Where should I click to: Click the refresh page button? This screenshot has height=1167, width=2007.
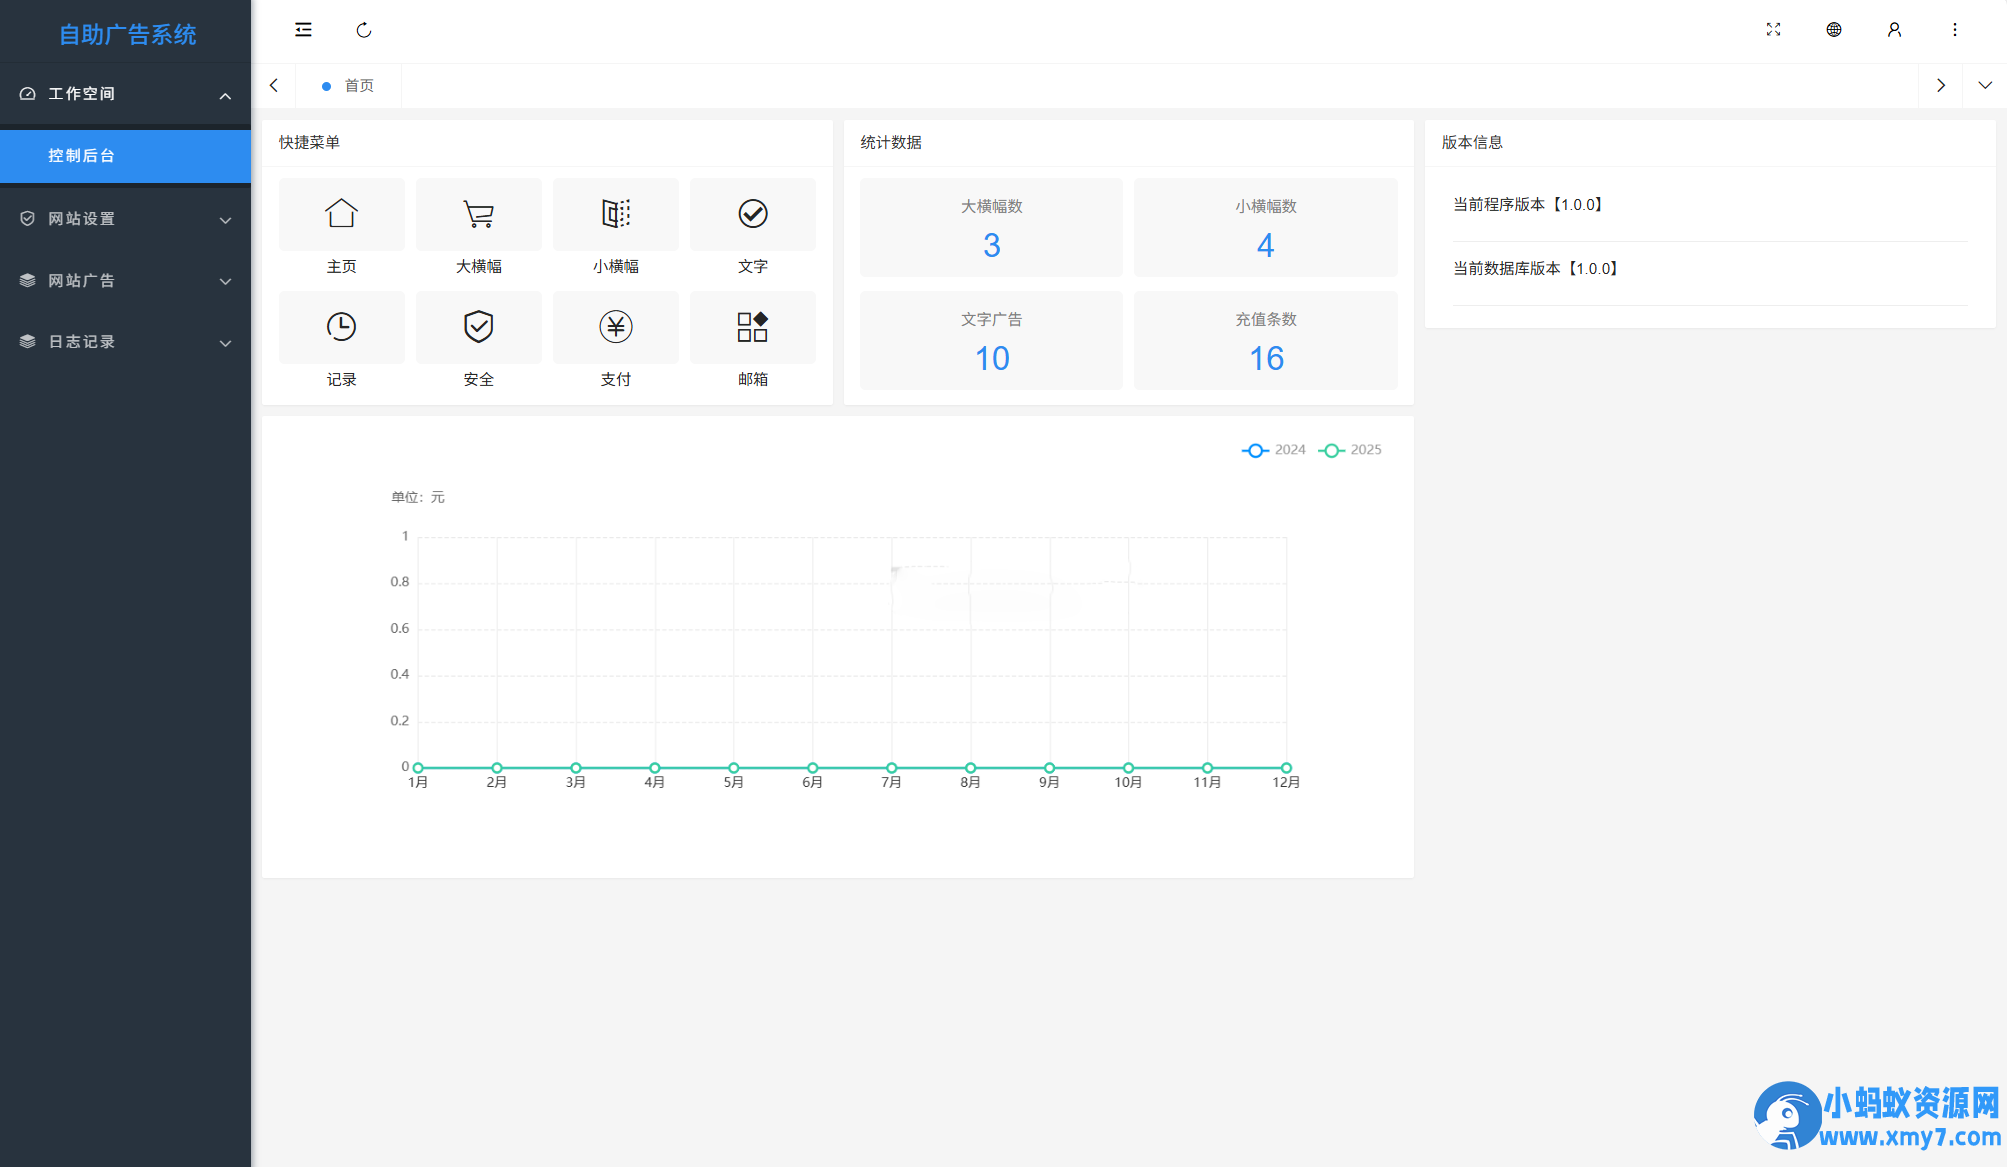pyautogui.click(x=364, y=30)
